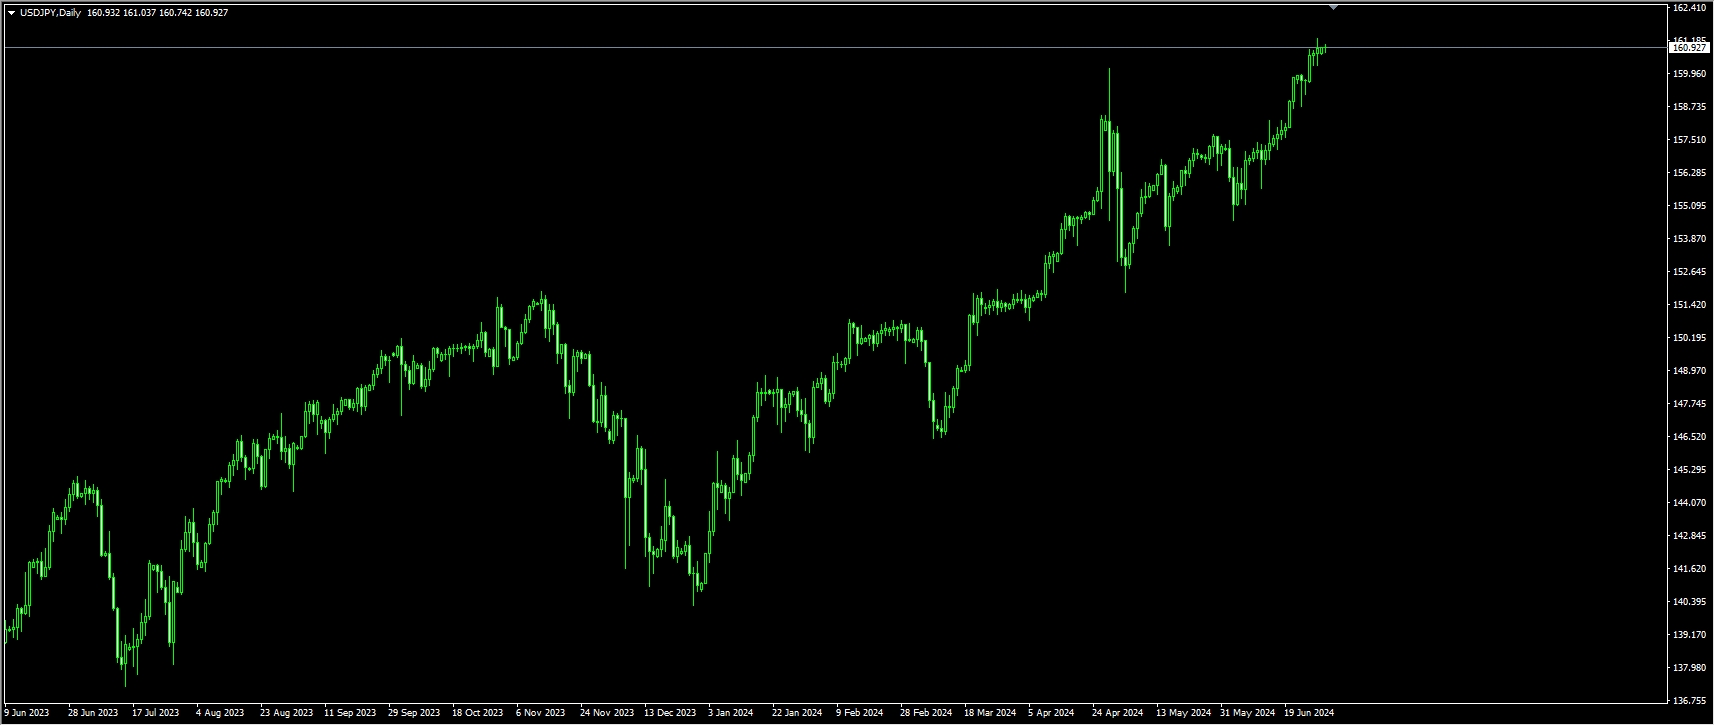Click the 161.037 high price in header
Image resolution: width=1715 pixels, height=726 pixels.
(140, 13)
